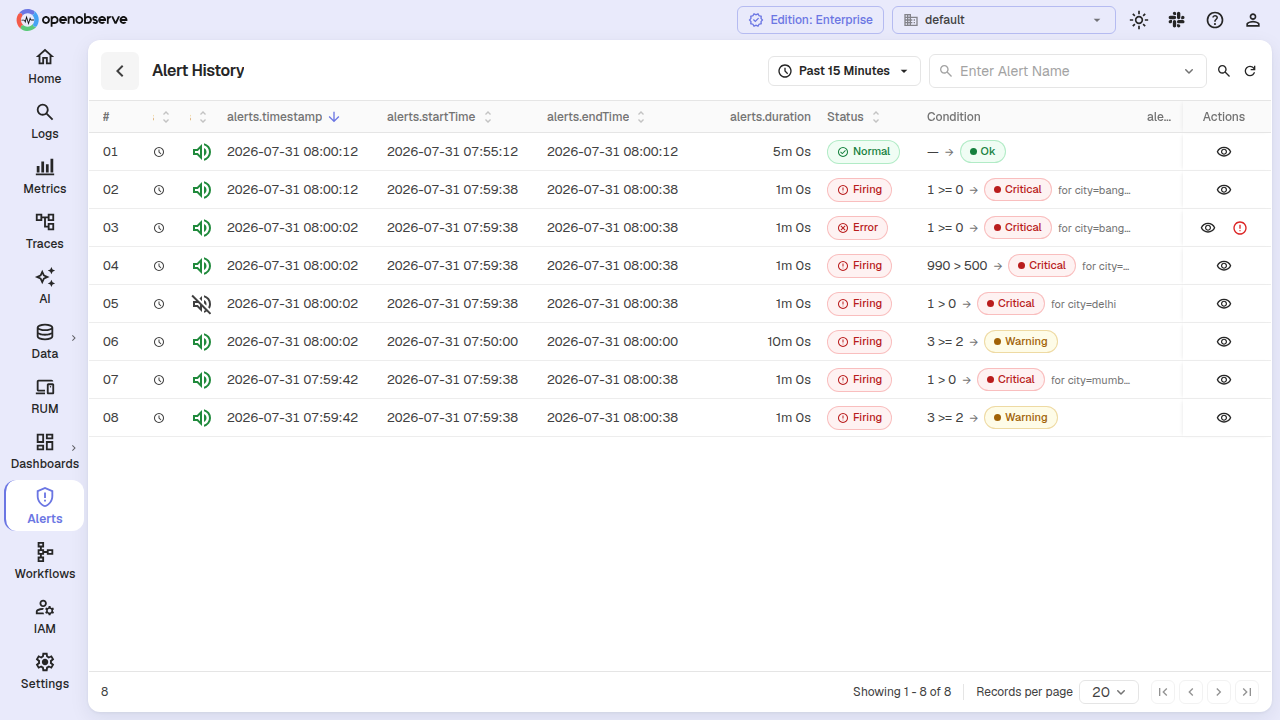Go to previous page of records
Viewport: 1280px width, 720px height.
(x=1190, y=692)
